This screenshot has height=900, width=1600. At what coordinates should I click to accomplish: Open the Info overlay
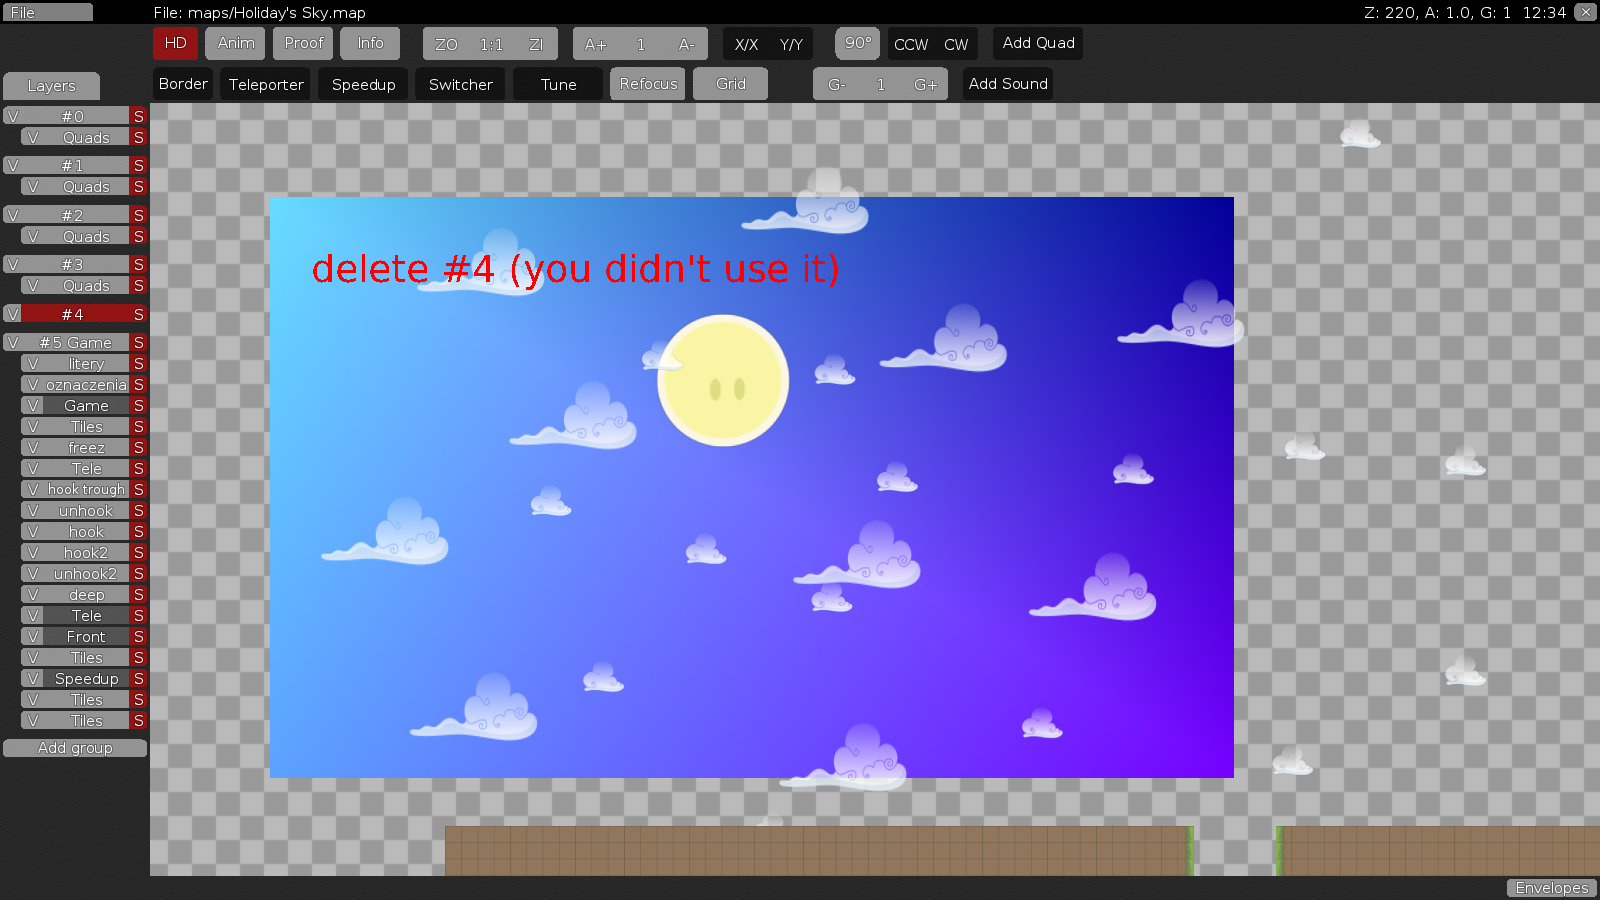370,43
